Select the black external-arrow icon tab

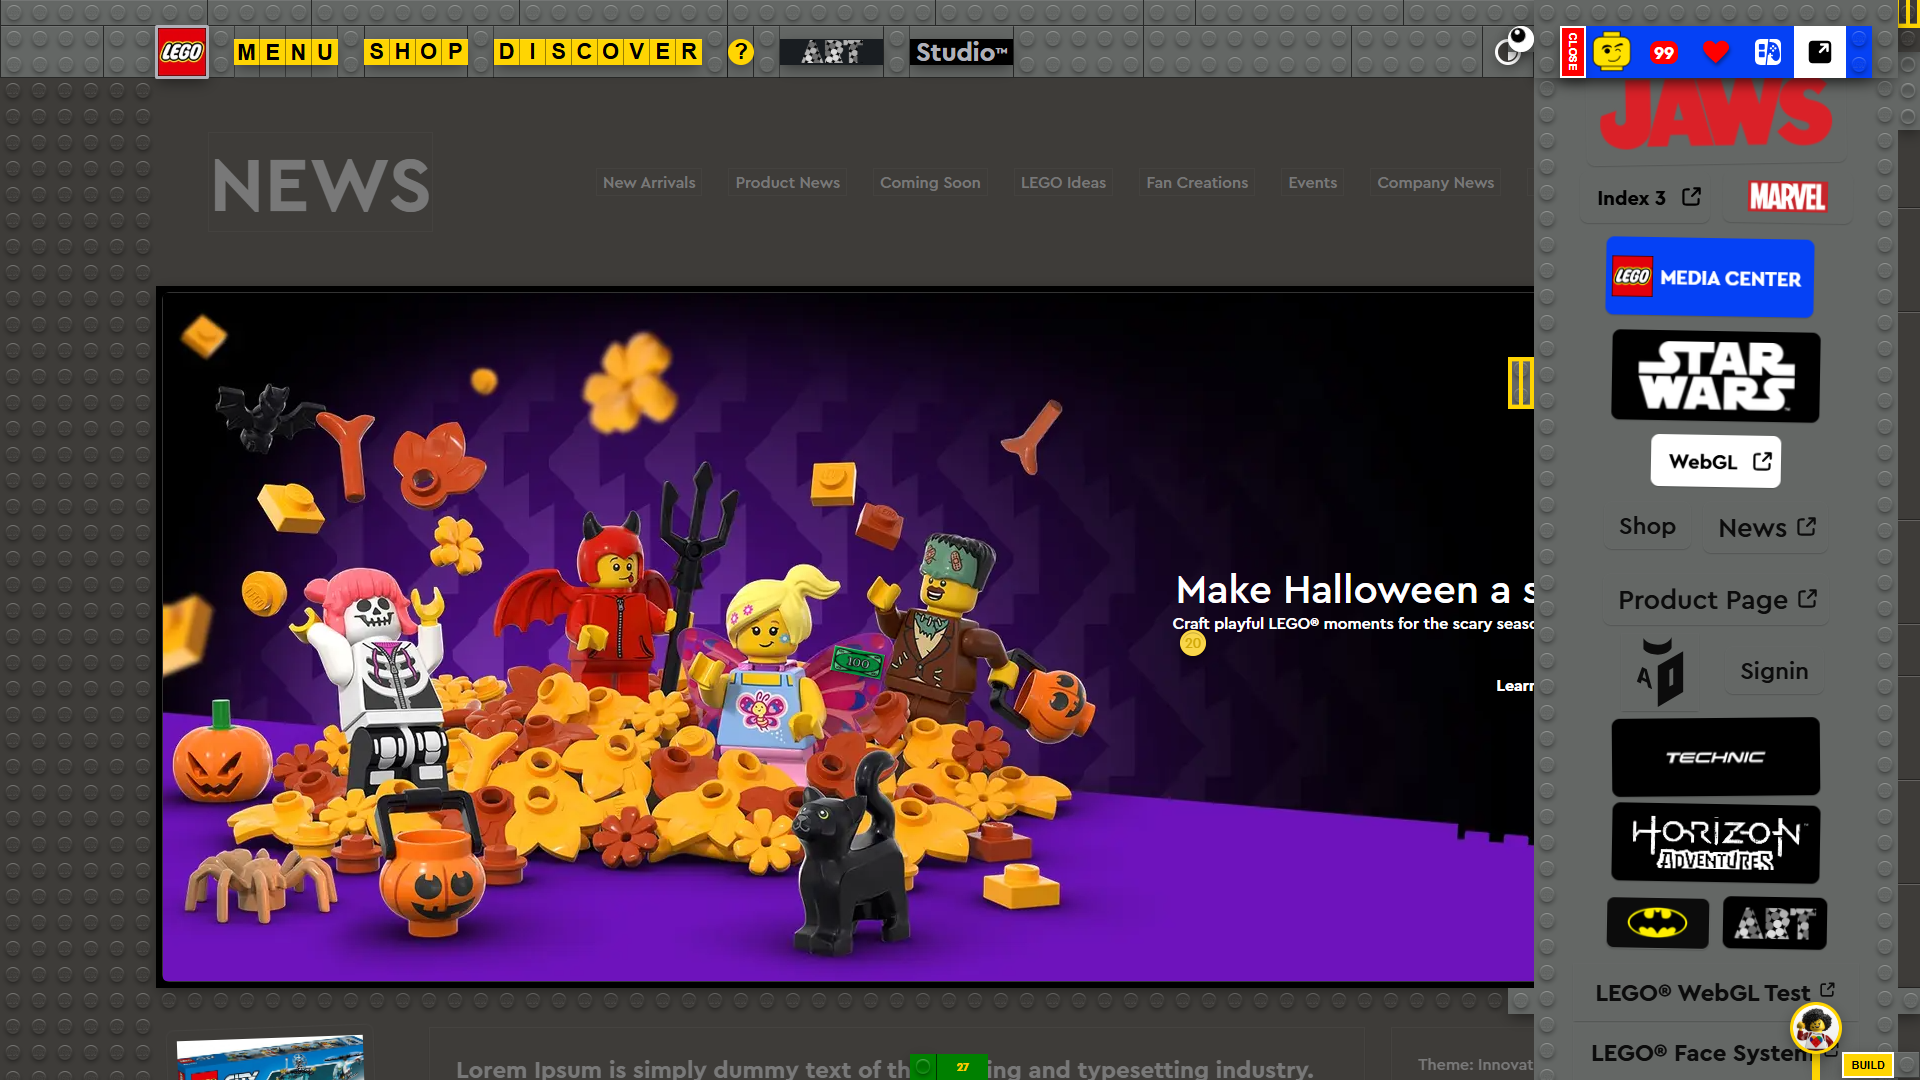(x=1820, y=52)
